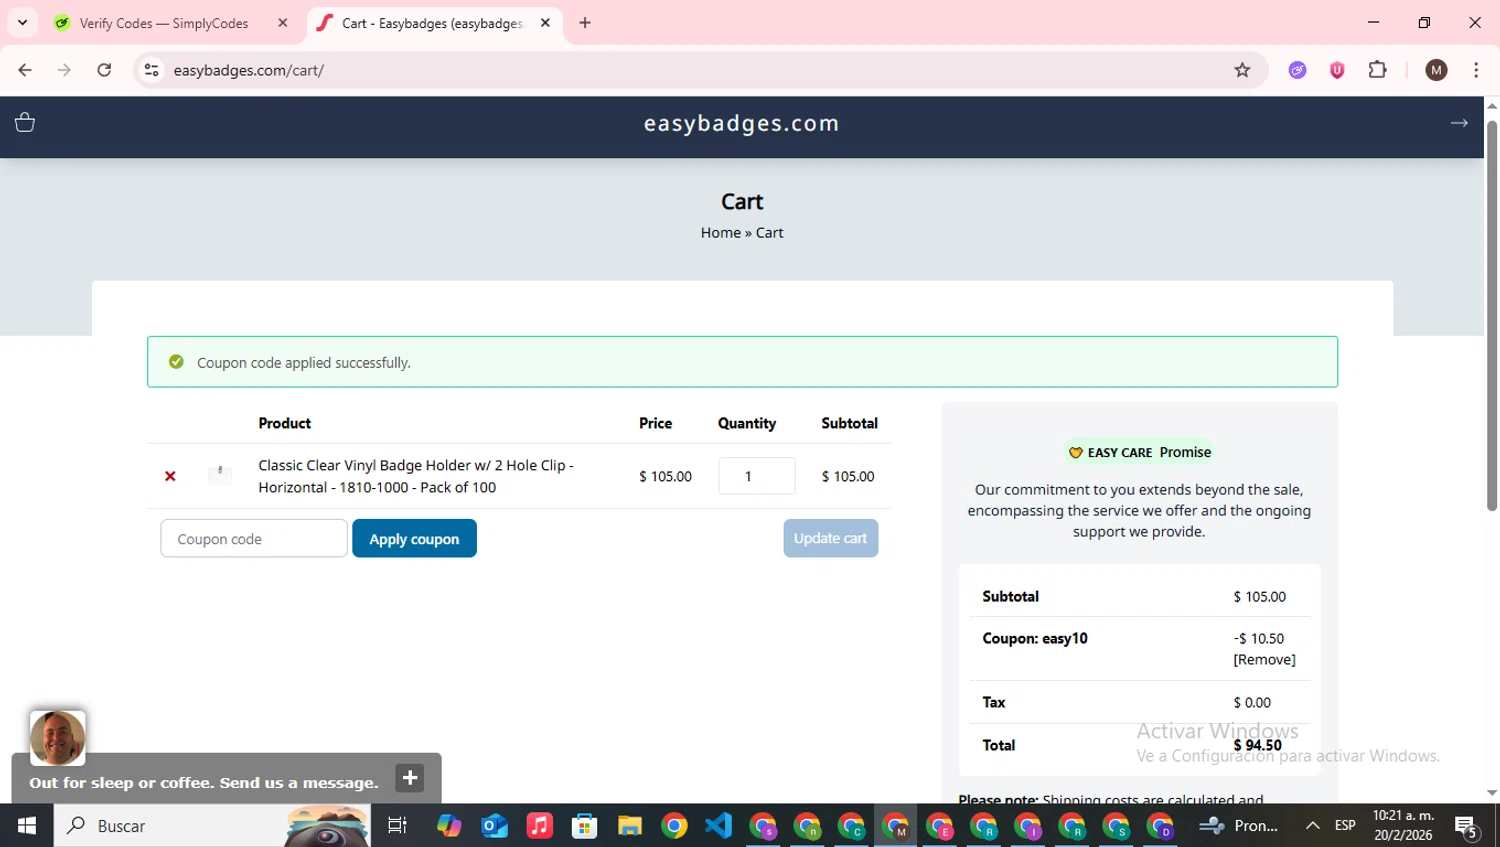Open the purple circular extension icon
1500x847 pixels.
coord(1297,70)
